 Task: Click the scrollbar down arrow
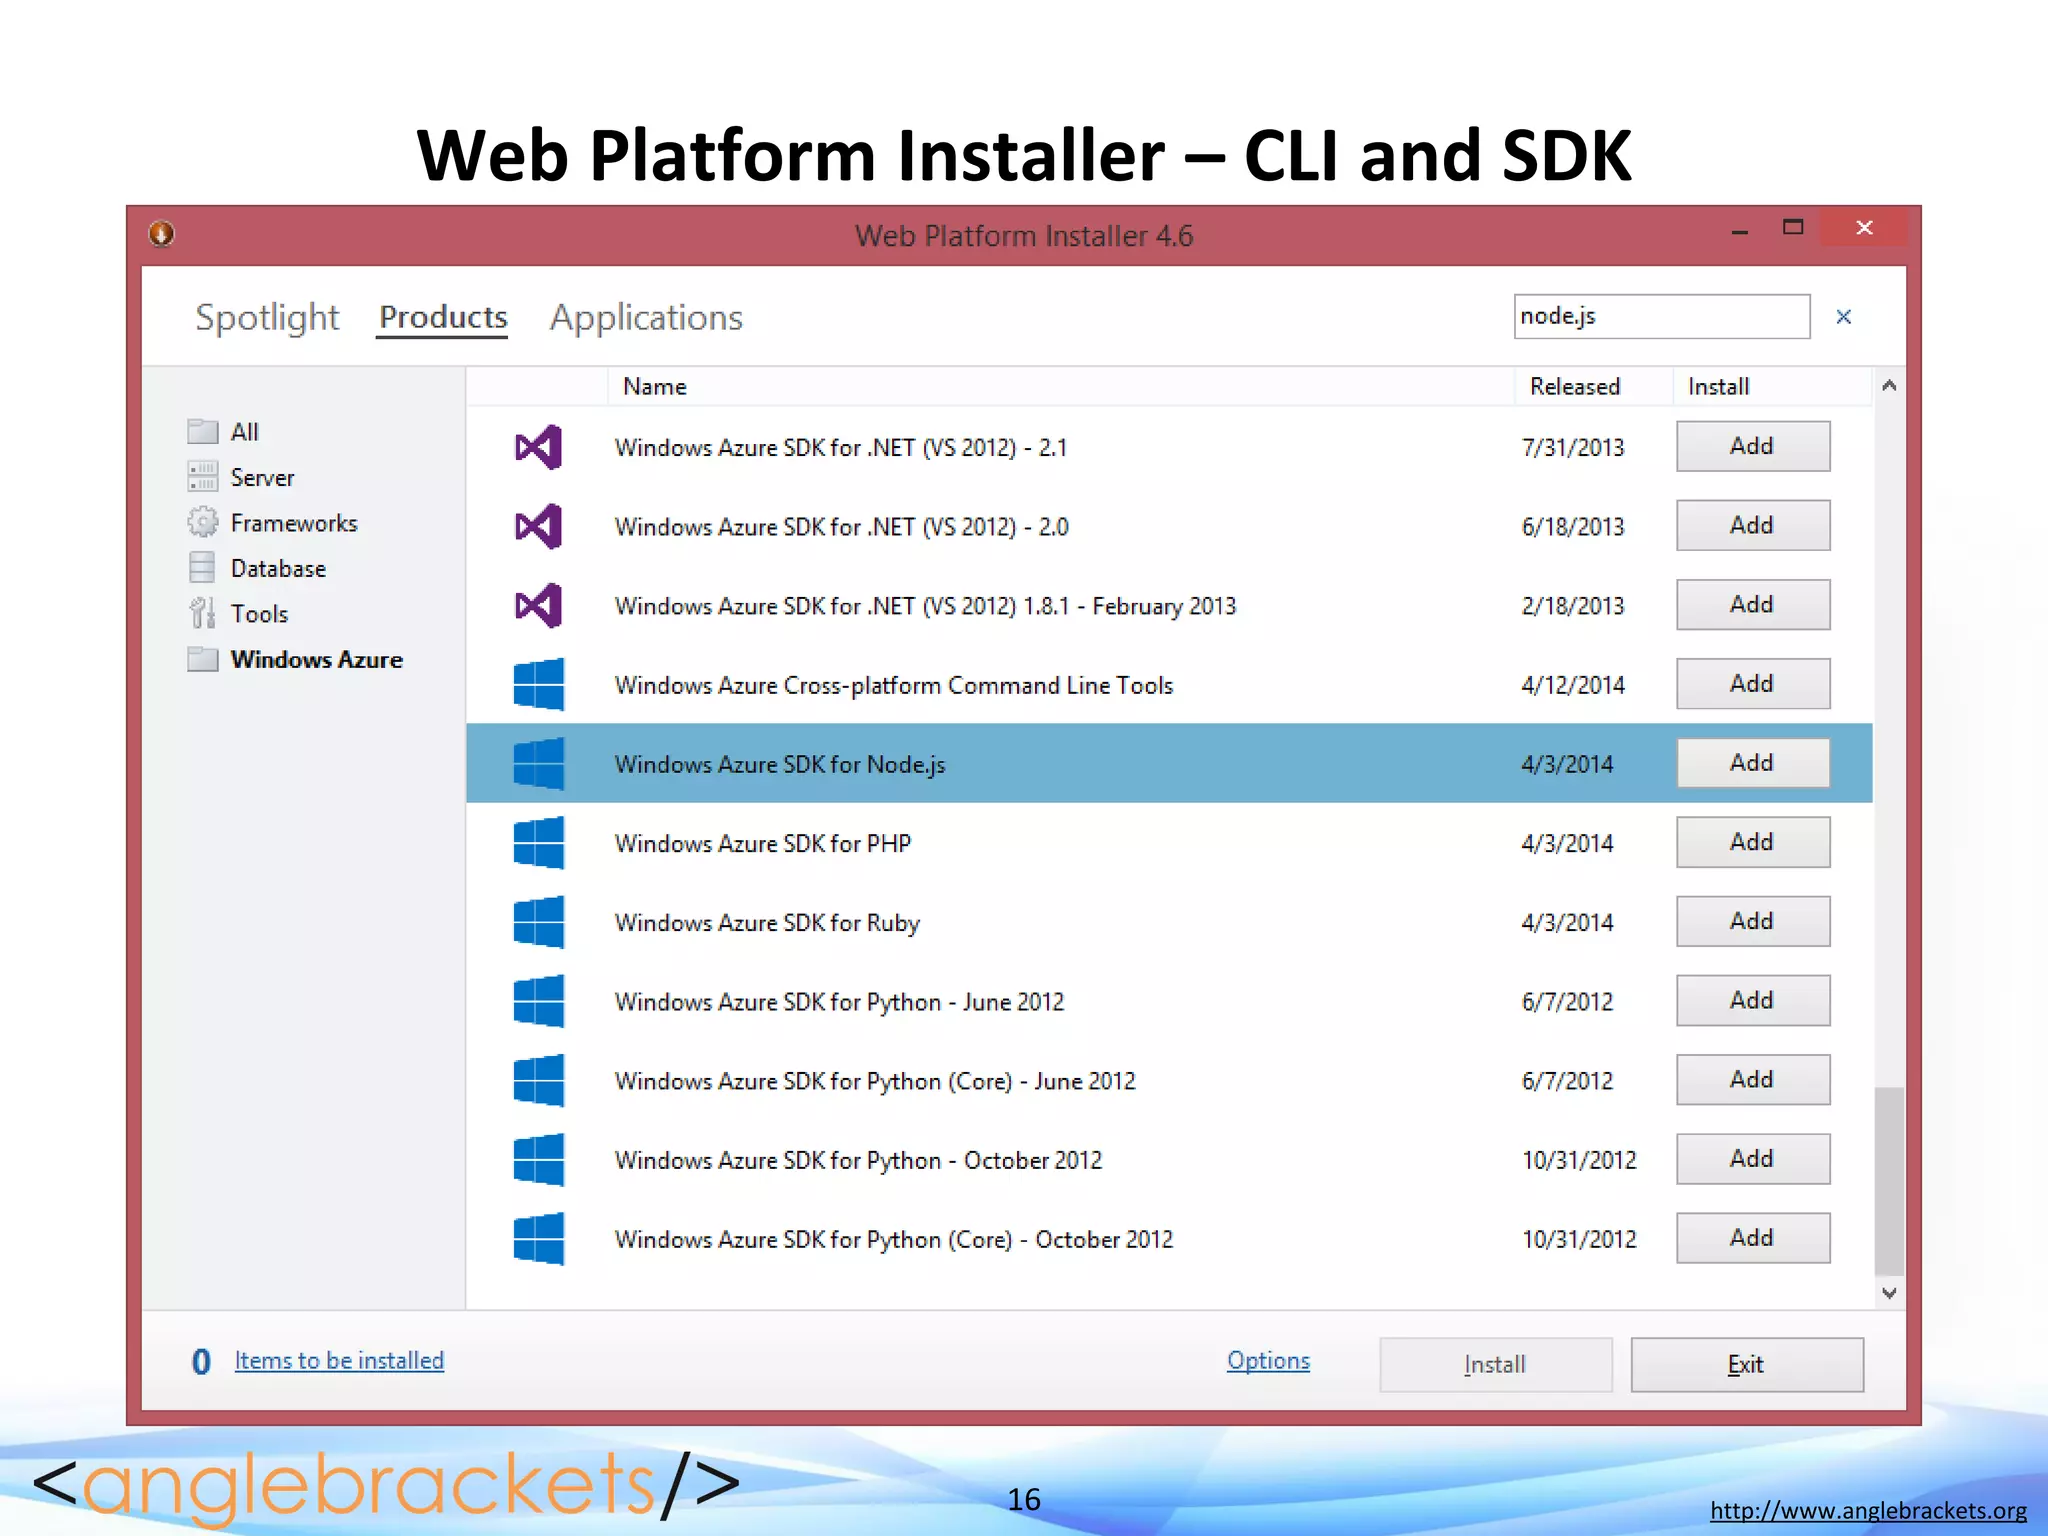(1889, 1293)
